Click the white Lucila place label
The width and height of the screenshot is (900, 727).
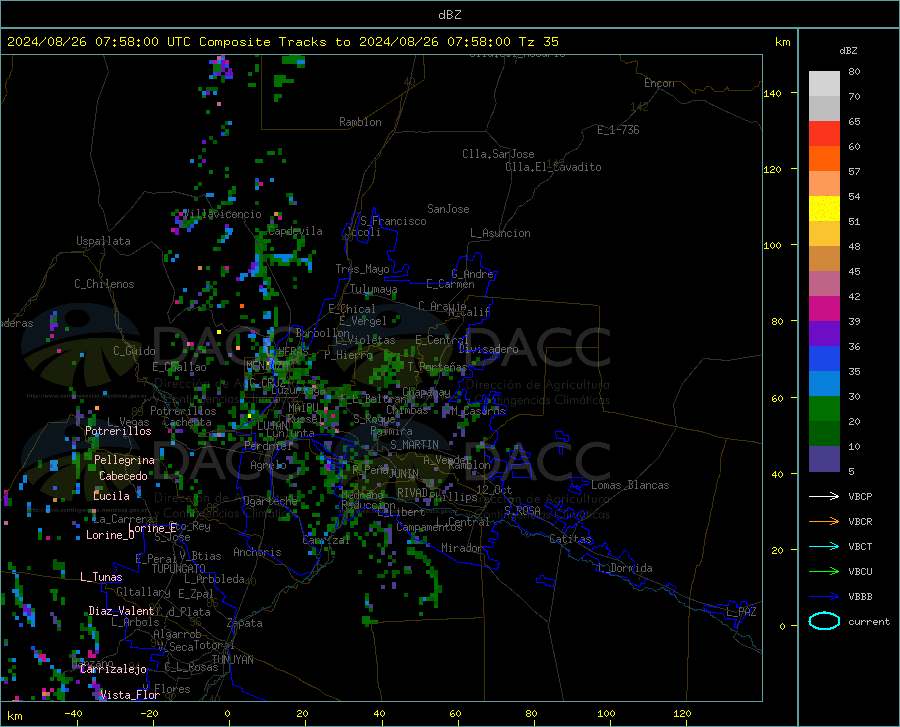111,496
